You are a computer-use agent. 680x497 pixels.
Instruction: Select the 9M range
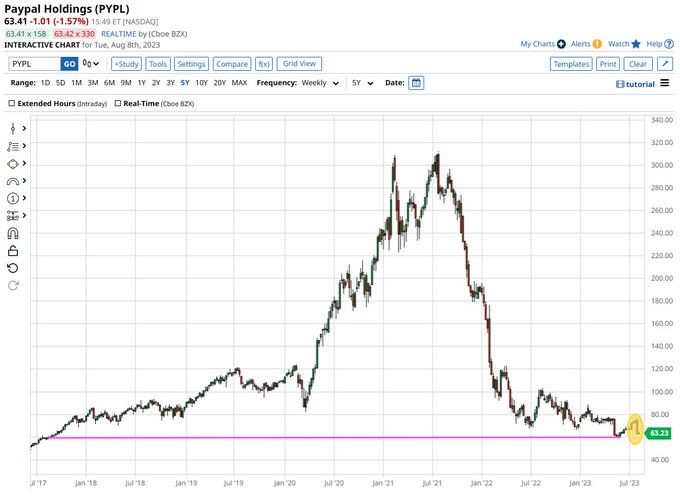(x=126, y=82)
